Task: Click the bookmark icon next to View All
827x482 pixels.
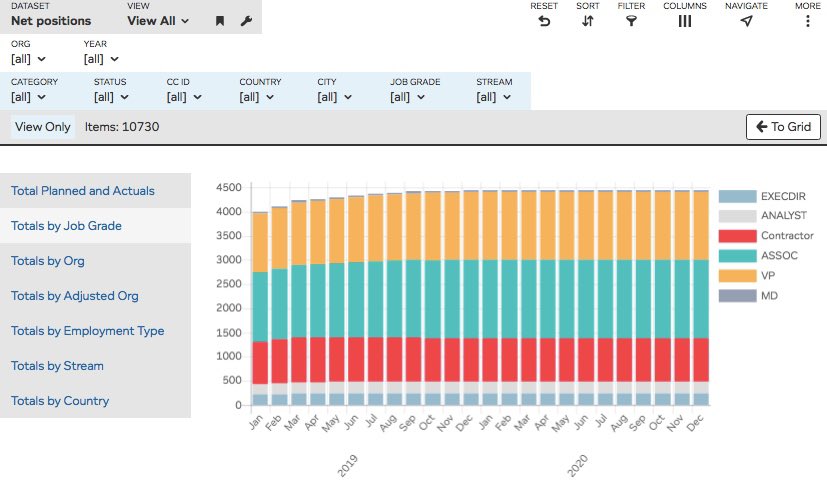Action: click(220, 21)
